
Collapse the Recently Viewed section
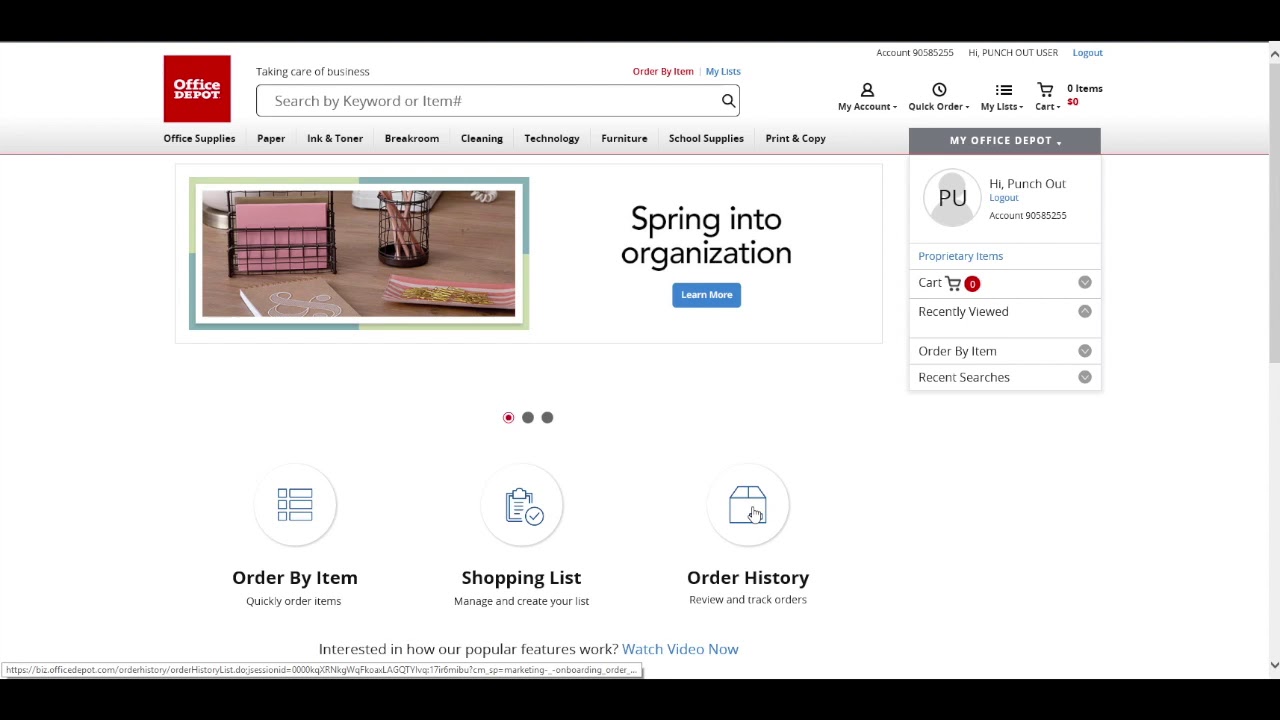pos(1085,311)
